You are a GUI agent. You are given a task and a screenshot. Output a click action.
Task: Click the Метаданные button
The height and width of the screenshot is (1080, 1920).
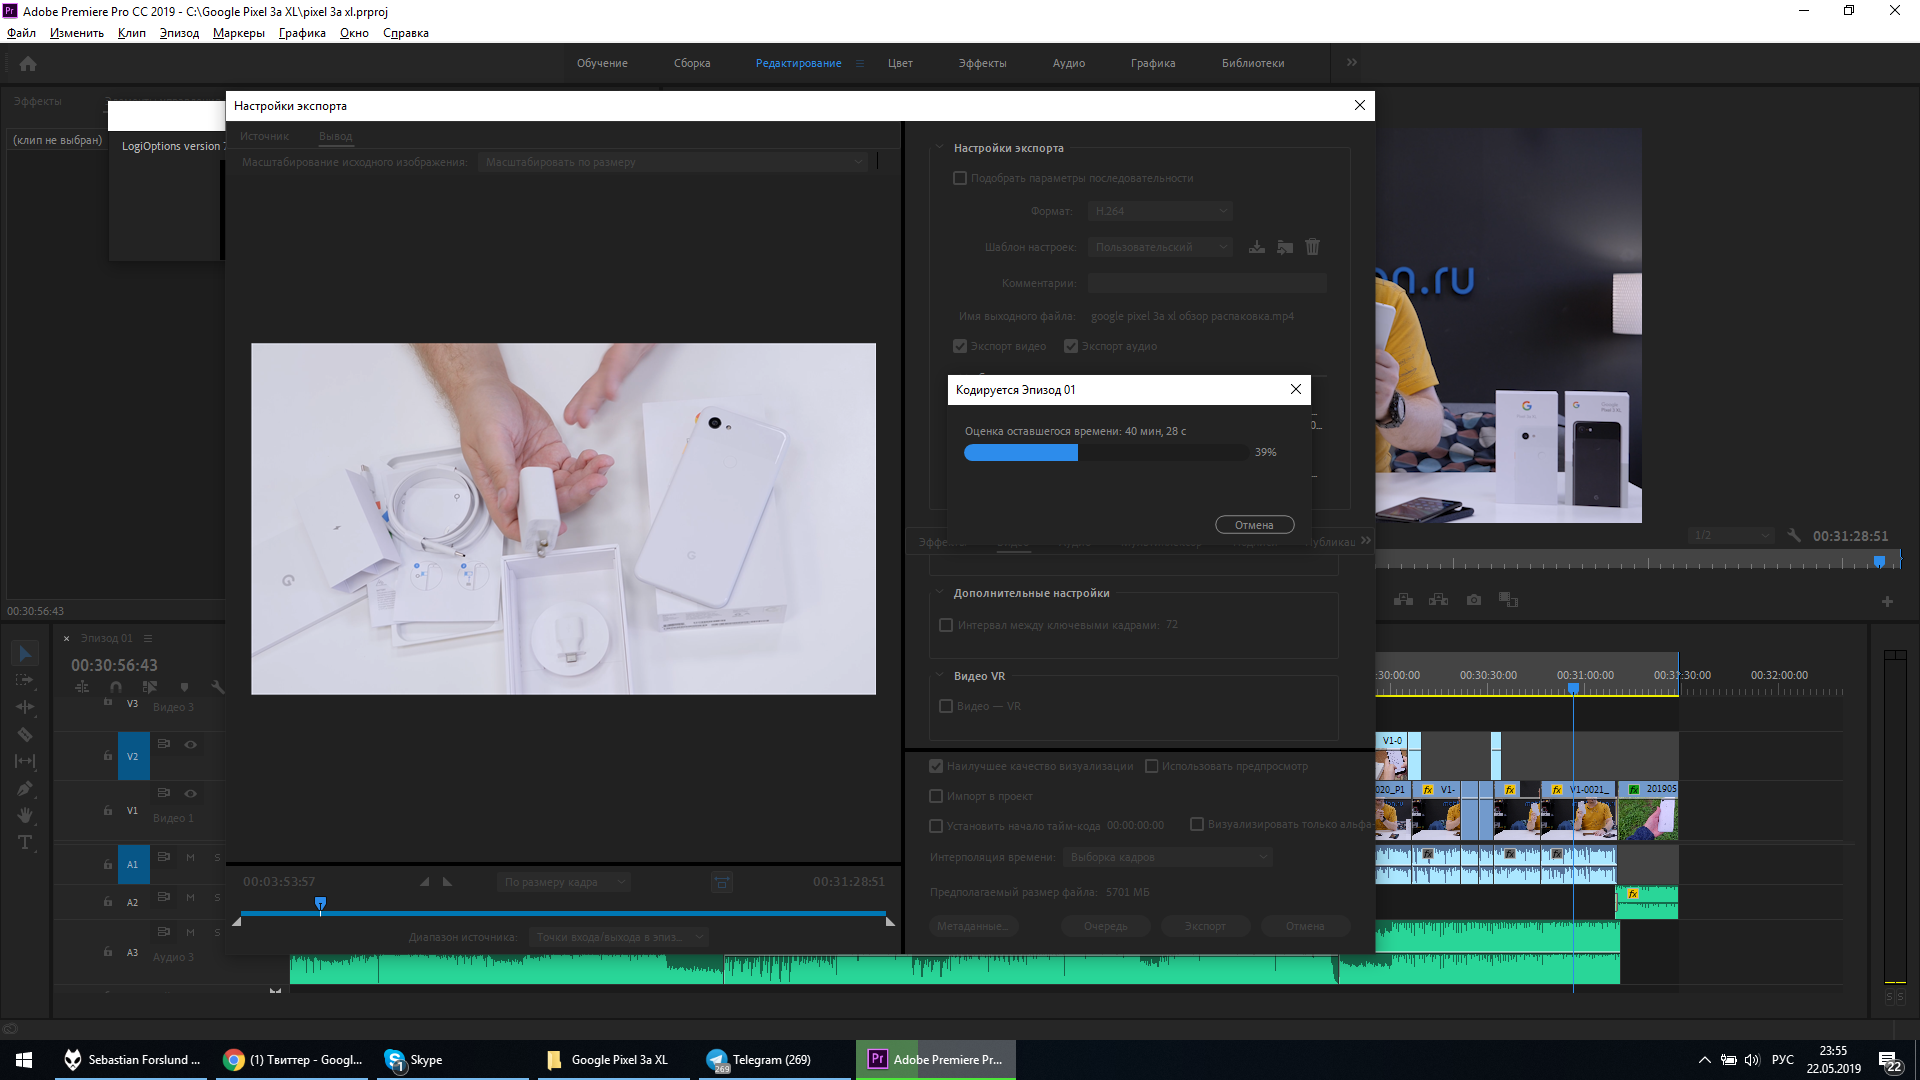pos(972,926)
